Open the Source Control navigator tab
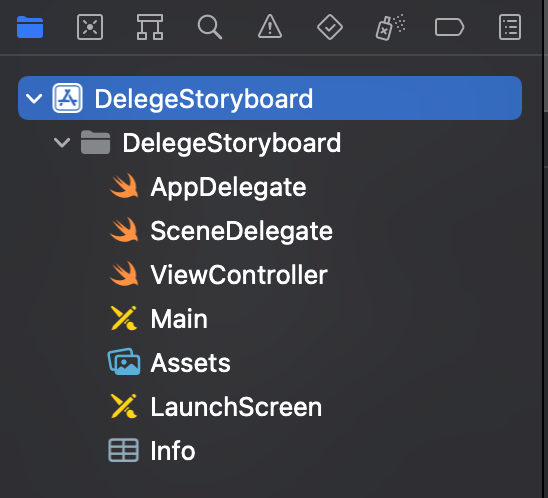Viewport: 548px width, 498px height. click(90, 27)
